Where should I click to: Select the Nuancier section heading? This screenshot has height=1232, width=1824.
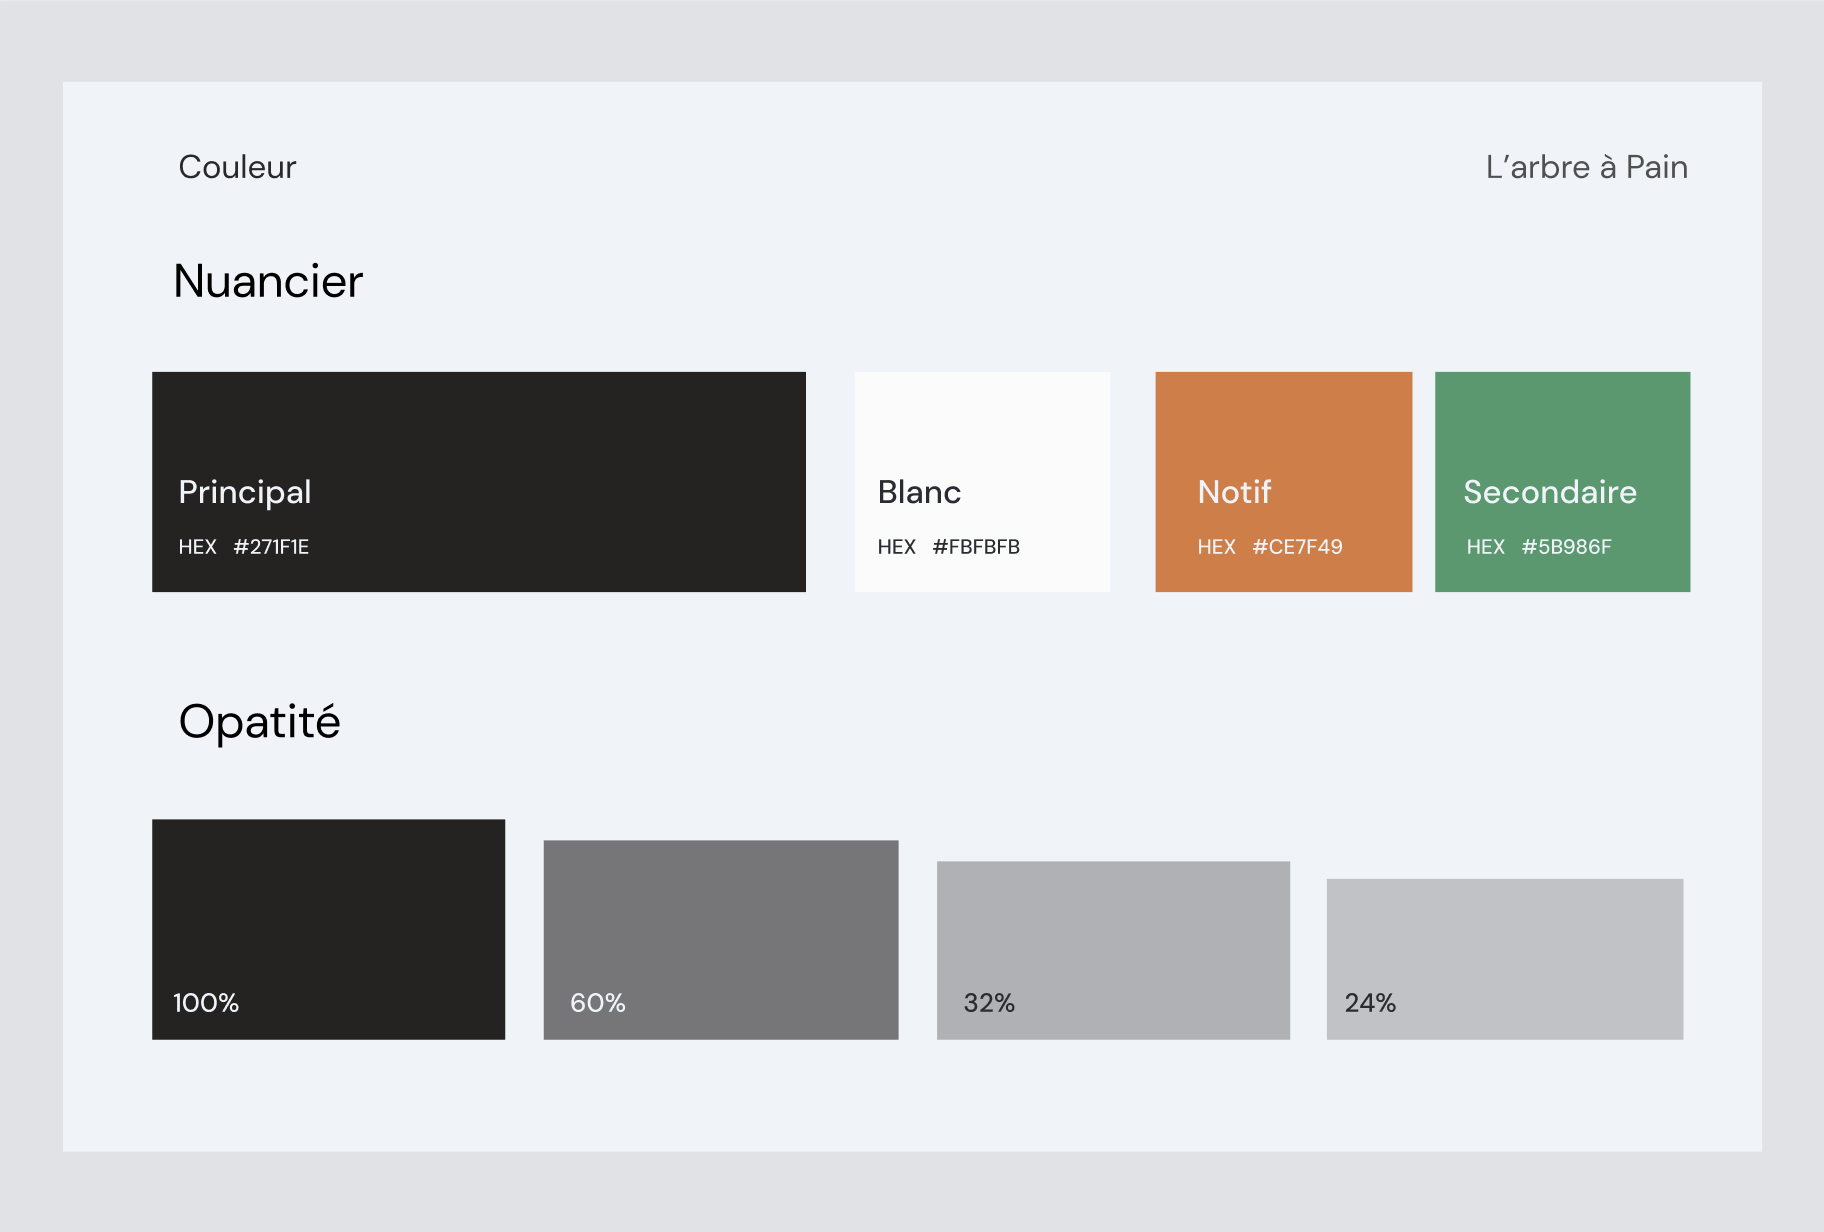click(x=268, y=281)
